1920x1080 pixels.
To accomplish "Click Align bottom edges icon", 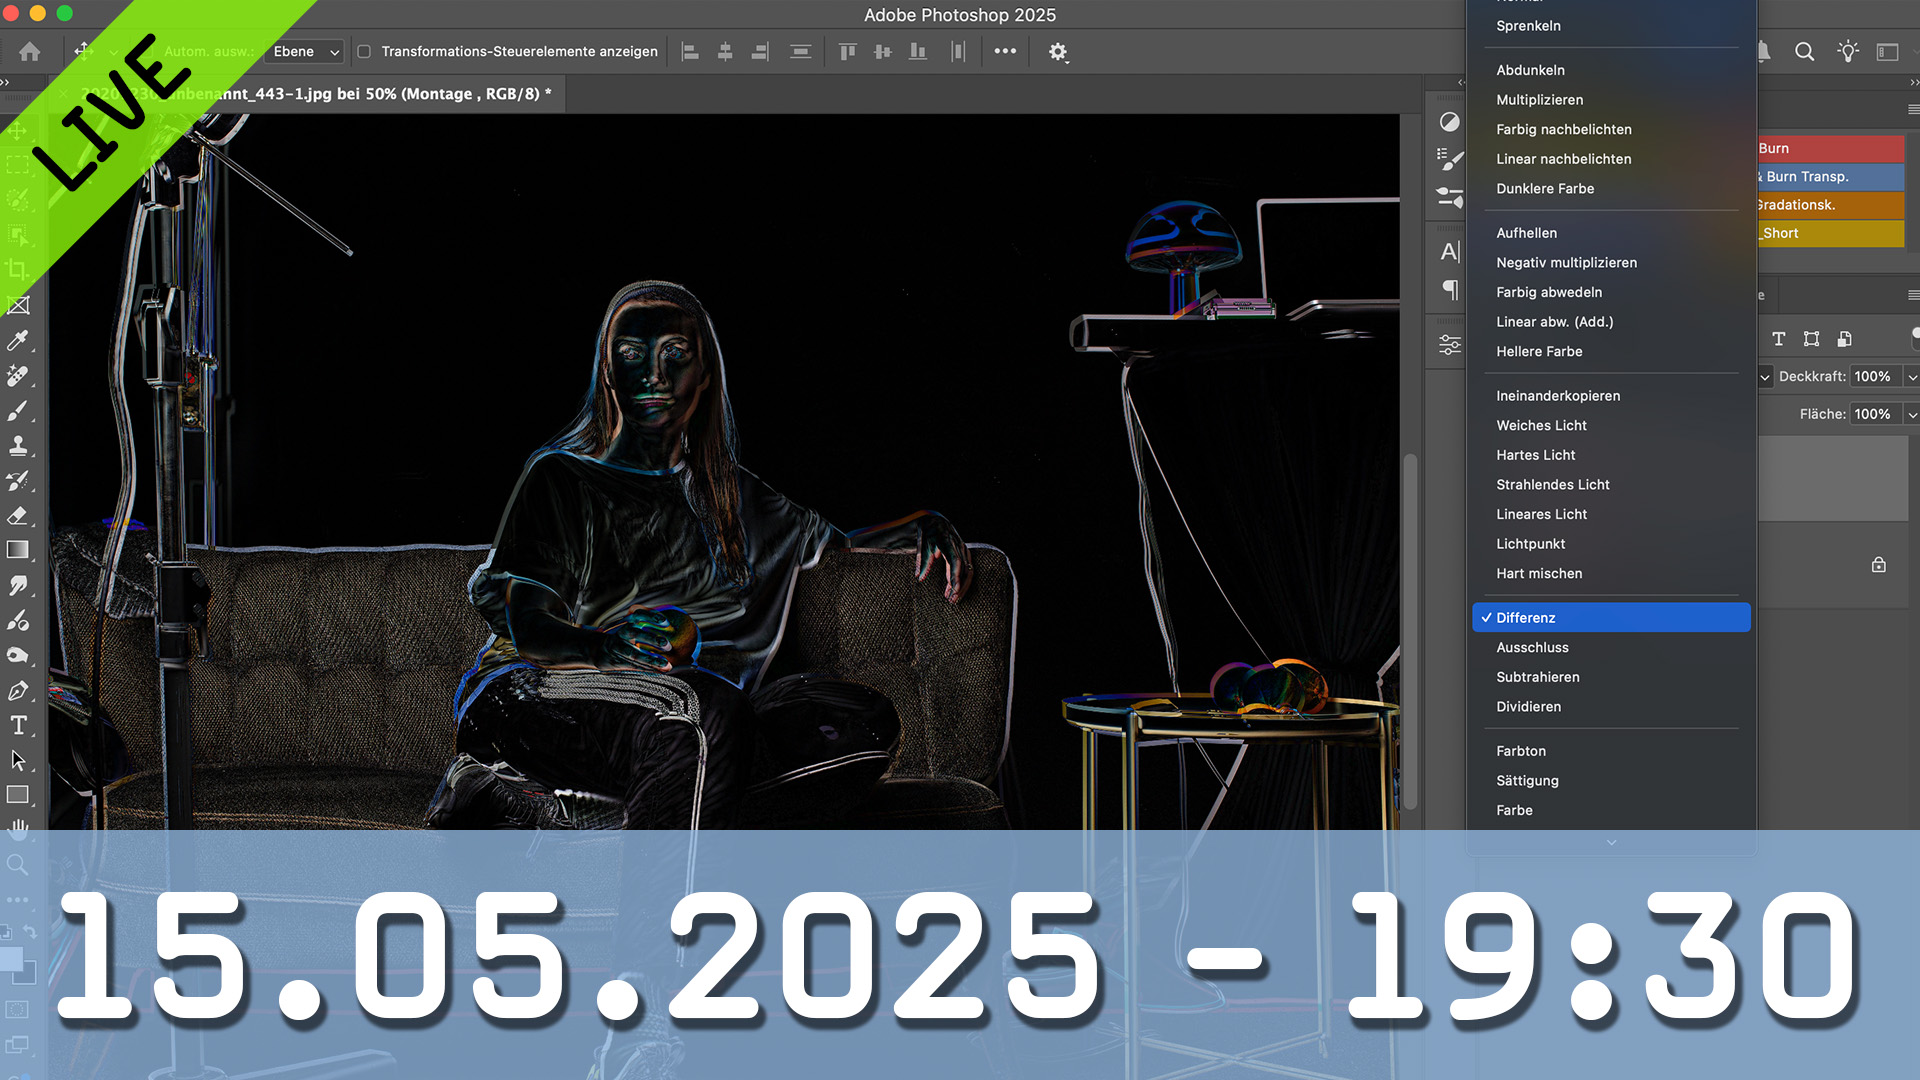I will pyautogui.click(x=917, y=52).
